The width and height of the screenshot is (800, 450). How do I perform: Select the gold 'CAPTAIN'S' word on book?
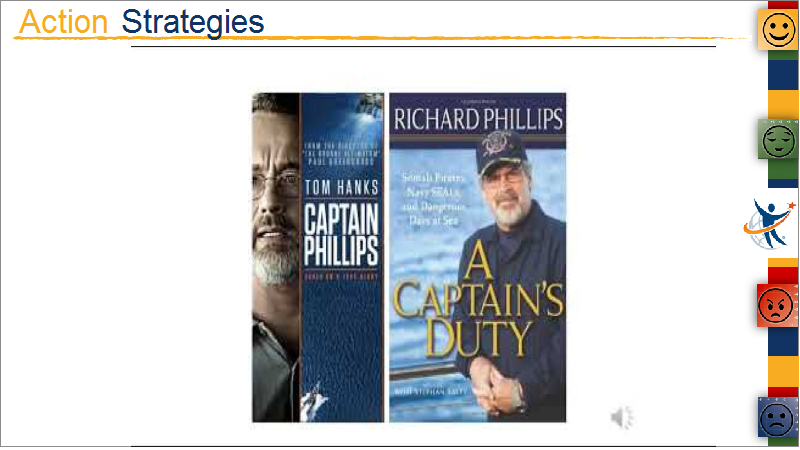pyautogui.click(x=478, y=300)
